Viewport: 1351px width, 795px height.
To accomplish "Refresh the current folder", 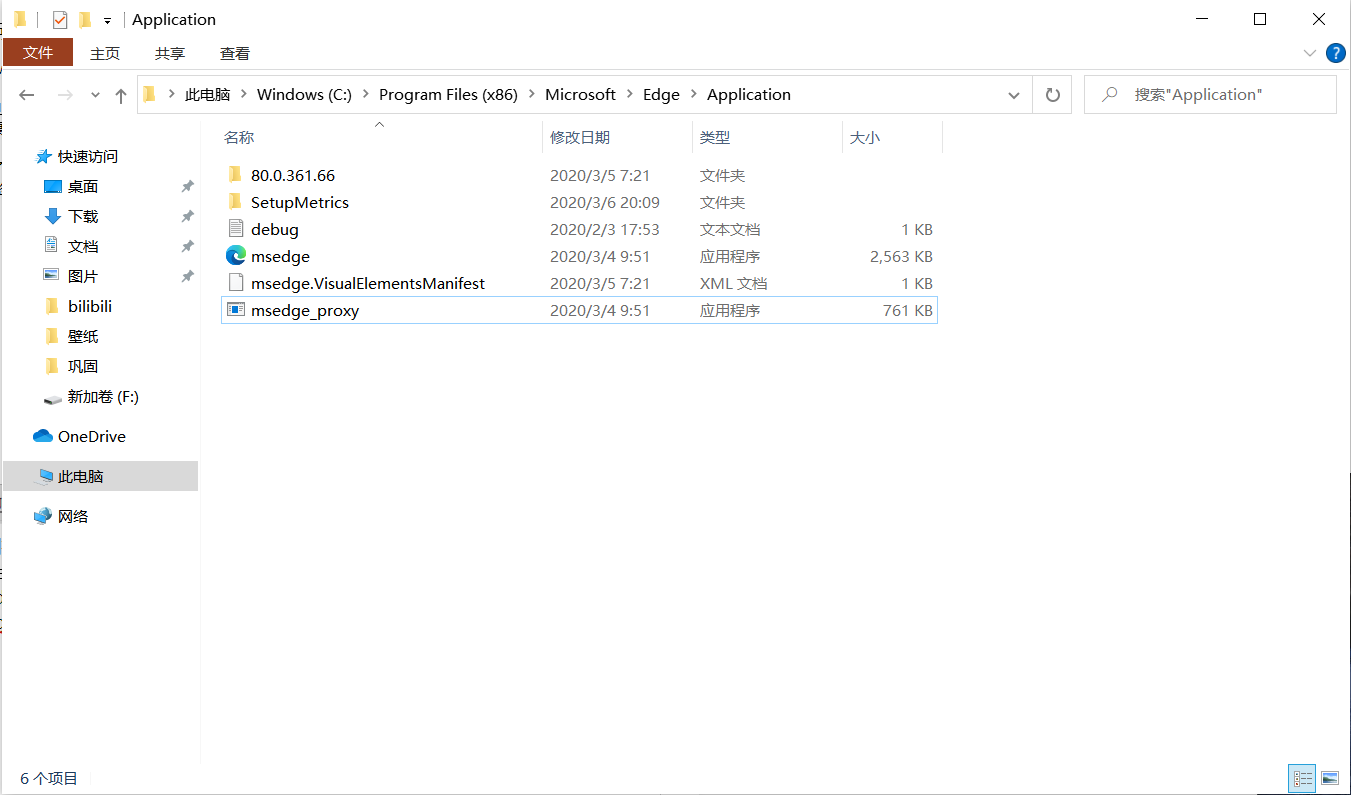I will coord(1052,95).
